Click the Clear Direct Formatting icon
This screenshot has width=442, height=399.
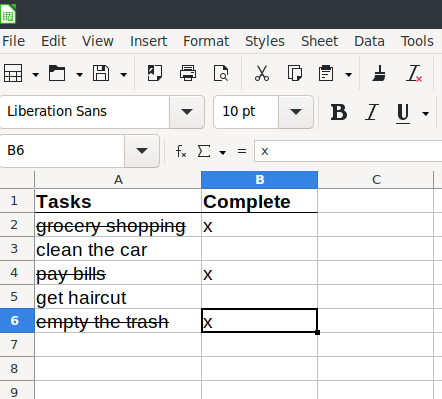click(414, 73)
